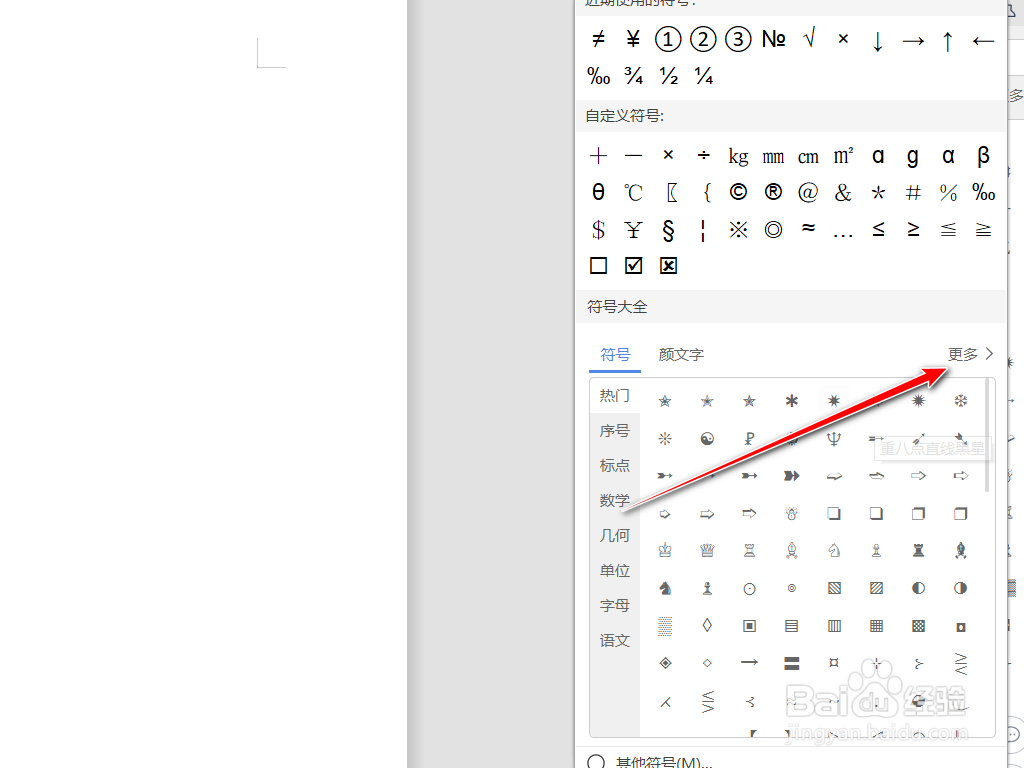Viewport: 1024px width, 768px height.
Task: Select the 语文 symbol category
Action: (x=615, y=641)
